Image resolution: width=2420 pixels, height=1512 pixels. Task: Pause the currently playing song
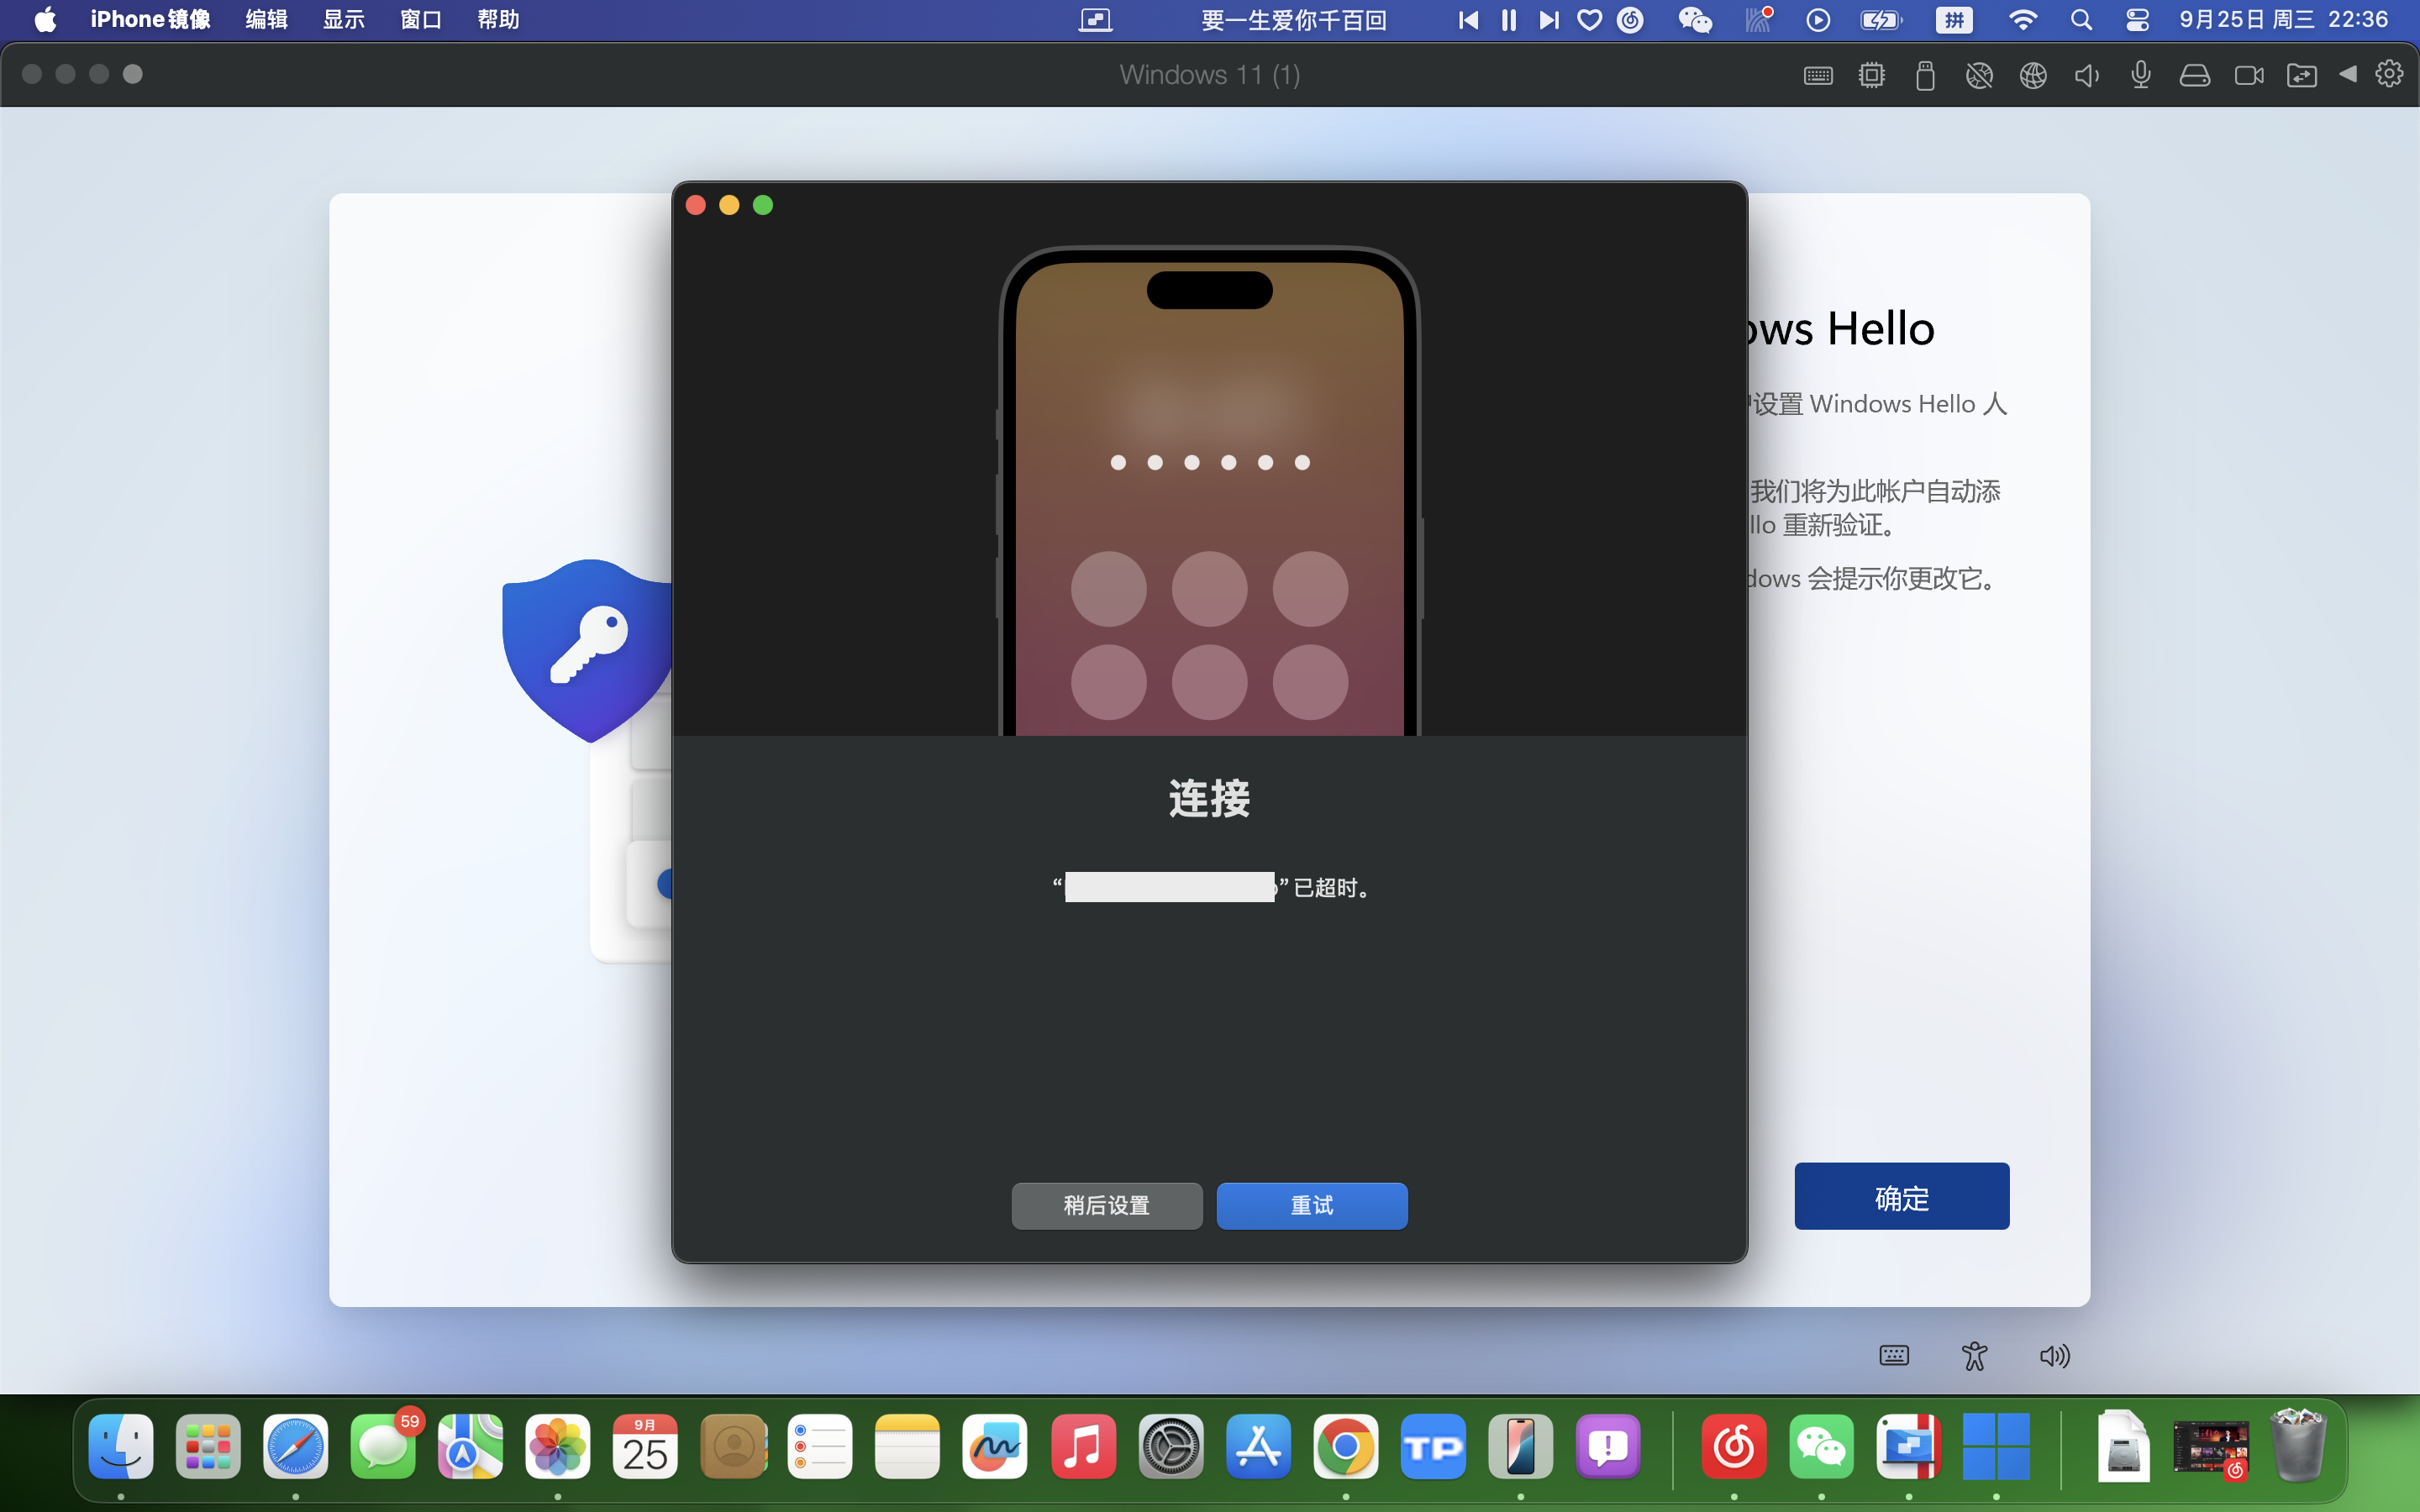coord(1508,20)
